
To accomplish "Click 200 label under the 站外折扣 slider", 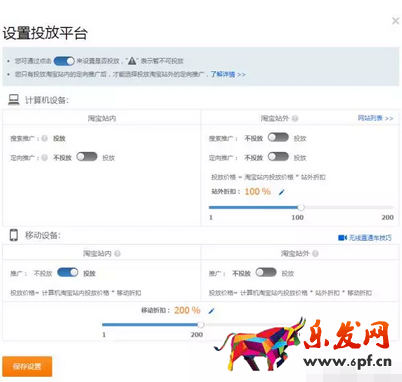I will click(387, 217).
